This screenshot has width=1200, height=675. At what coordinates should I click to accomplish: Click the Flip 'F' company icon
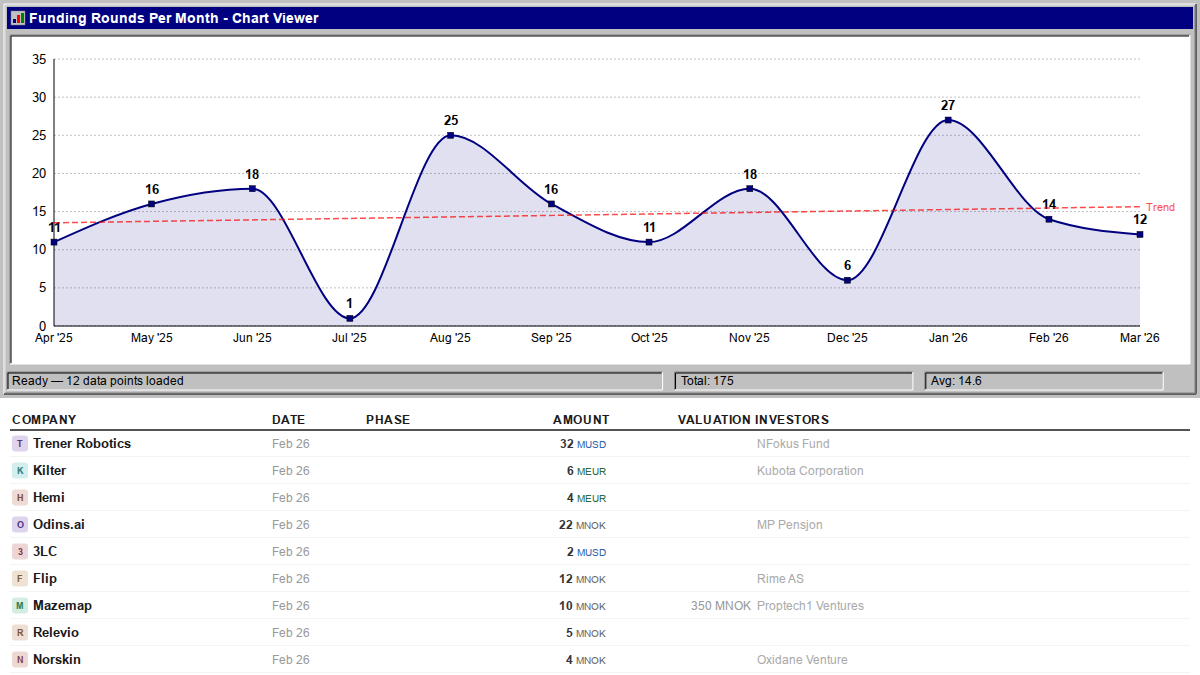click(x=20, y=579)
